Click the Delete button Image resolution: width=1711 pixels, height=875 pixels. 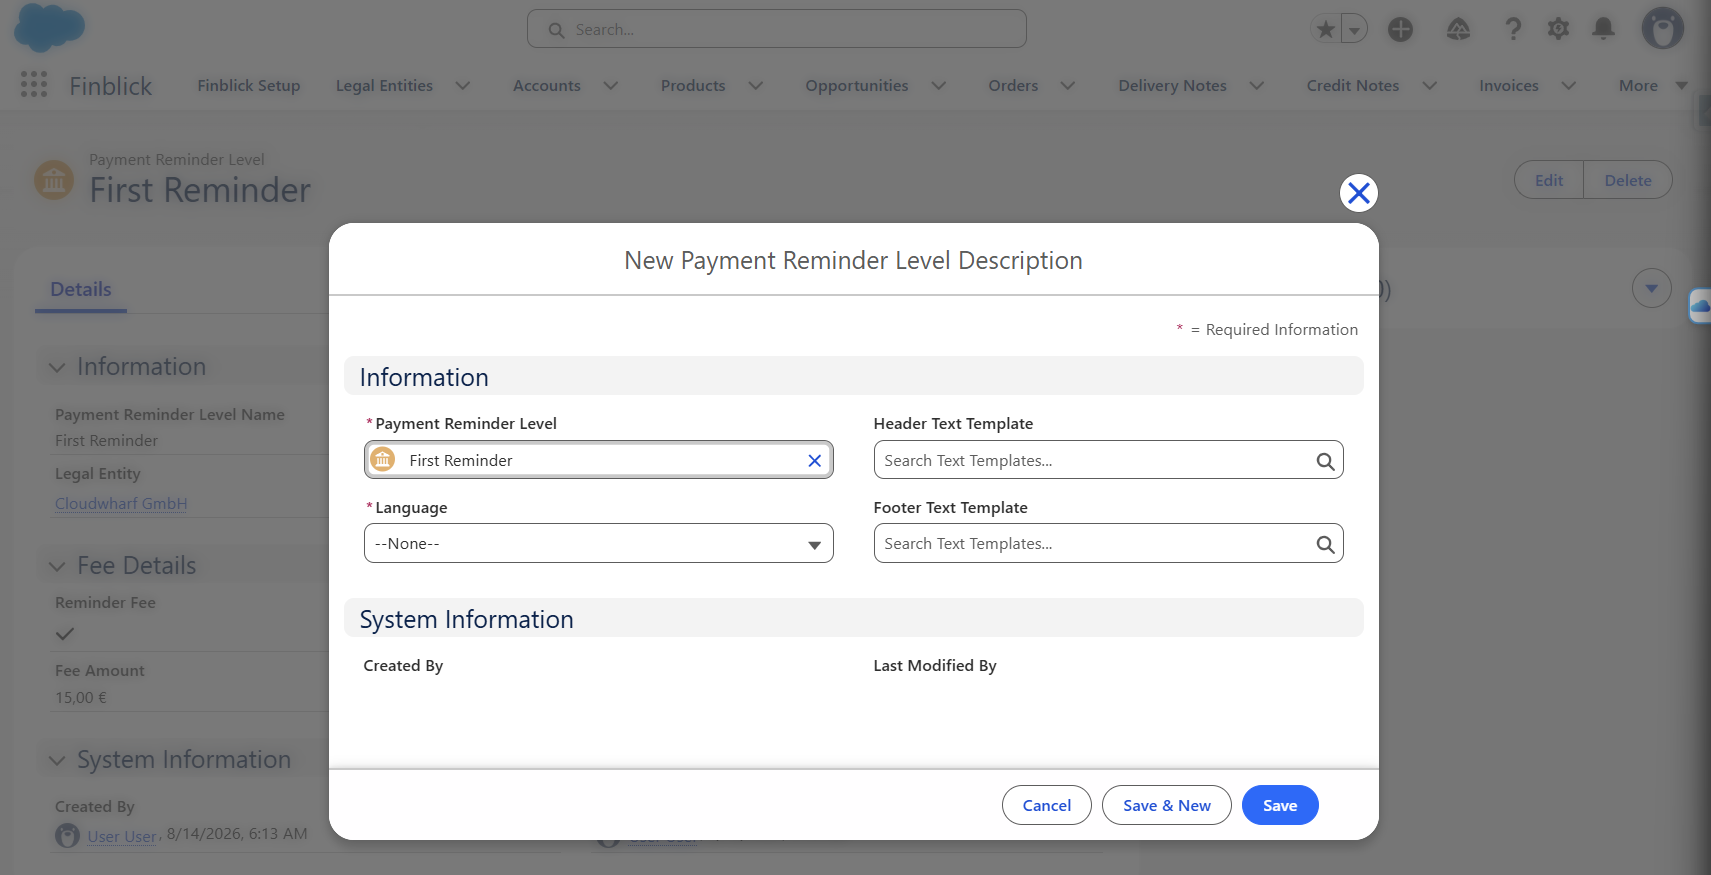(1628, 180)
